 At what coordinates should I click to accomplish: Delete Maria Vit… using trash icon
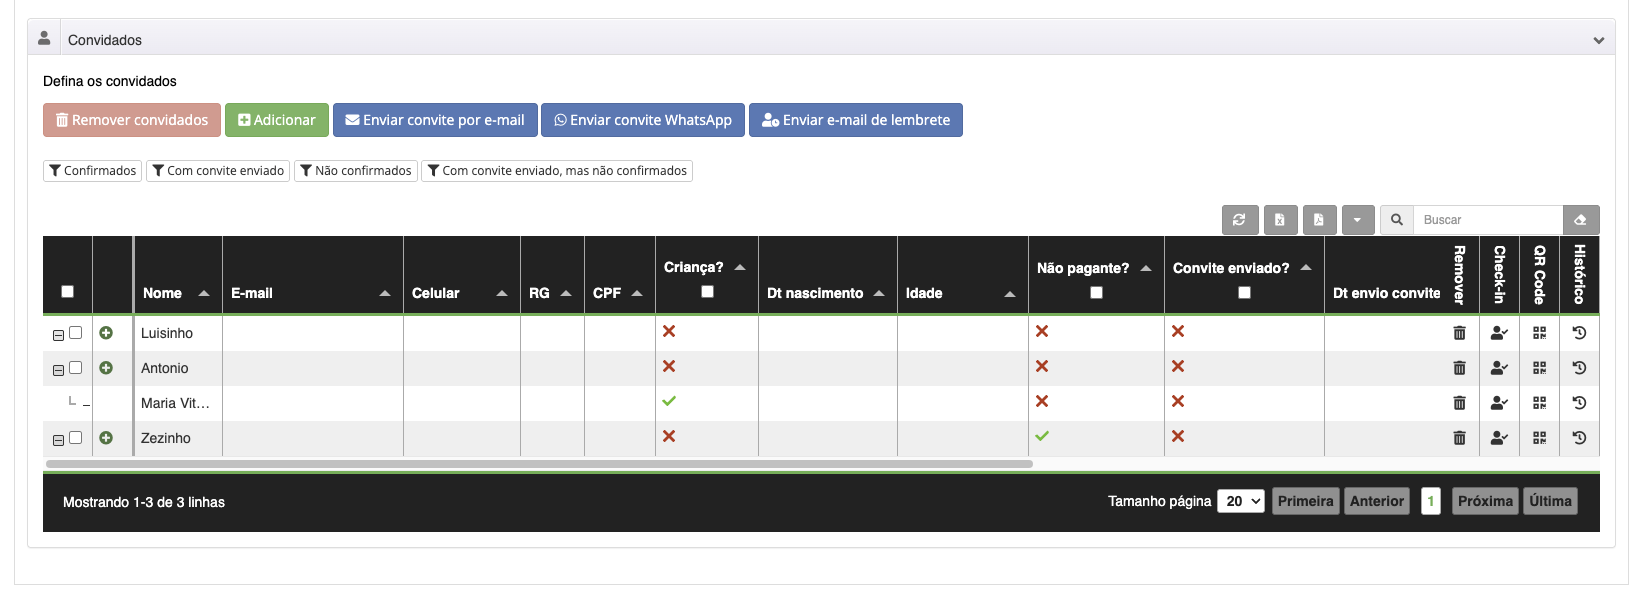click(x=1459, y=403)
